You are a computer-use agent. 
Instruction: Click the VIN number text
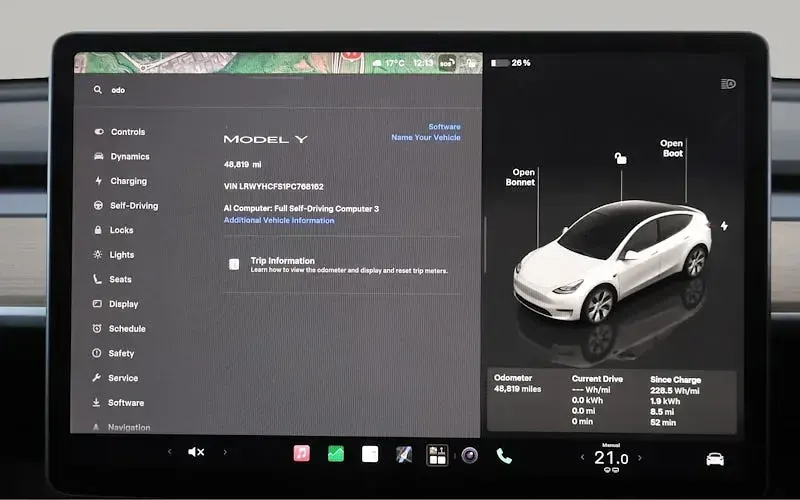pos(273,186)
